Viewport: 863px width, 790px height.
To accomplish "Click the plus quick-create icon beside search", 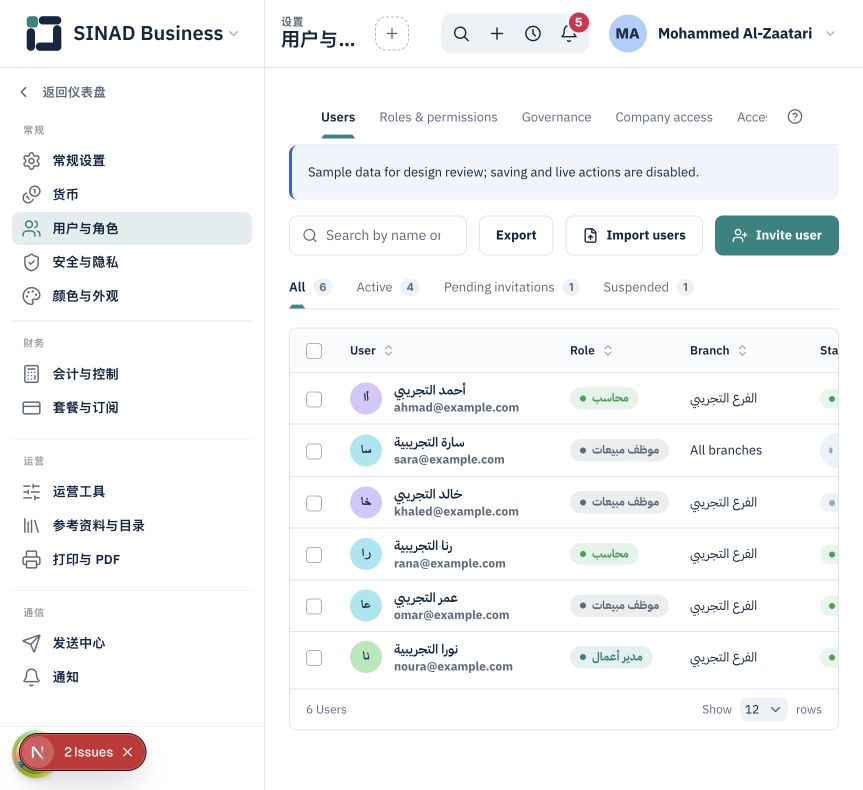I will [x=496, y=34].
